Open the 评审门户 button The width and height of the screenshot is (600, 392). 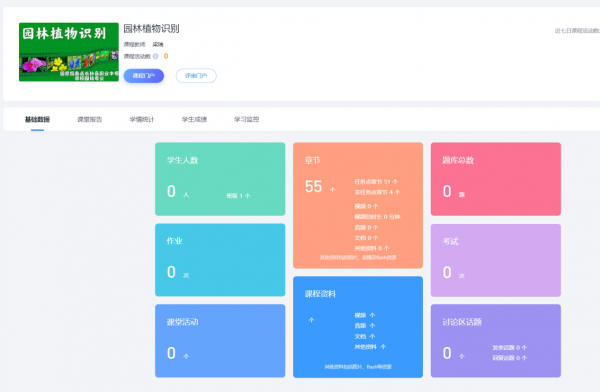[x=196, y=76]
